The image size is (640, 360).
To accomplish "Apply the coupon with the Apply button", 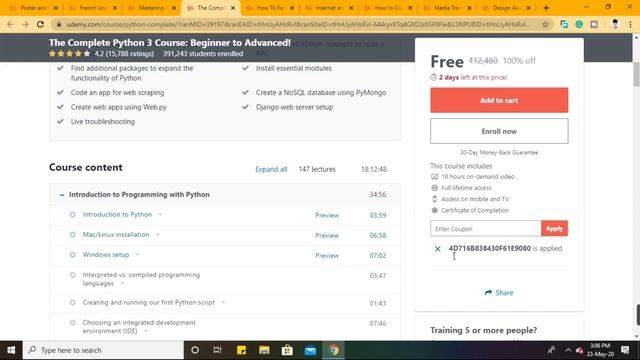I will (554, 229).
